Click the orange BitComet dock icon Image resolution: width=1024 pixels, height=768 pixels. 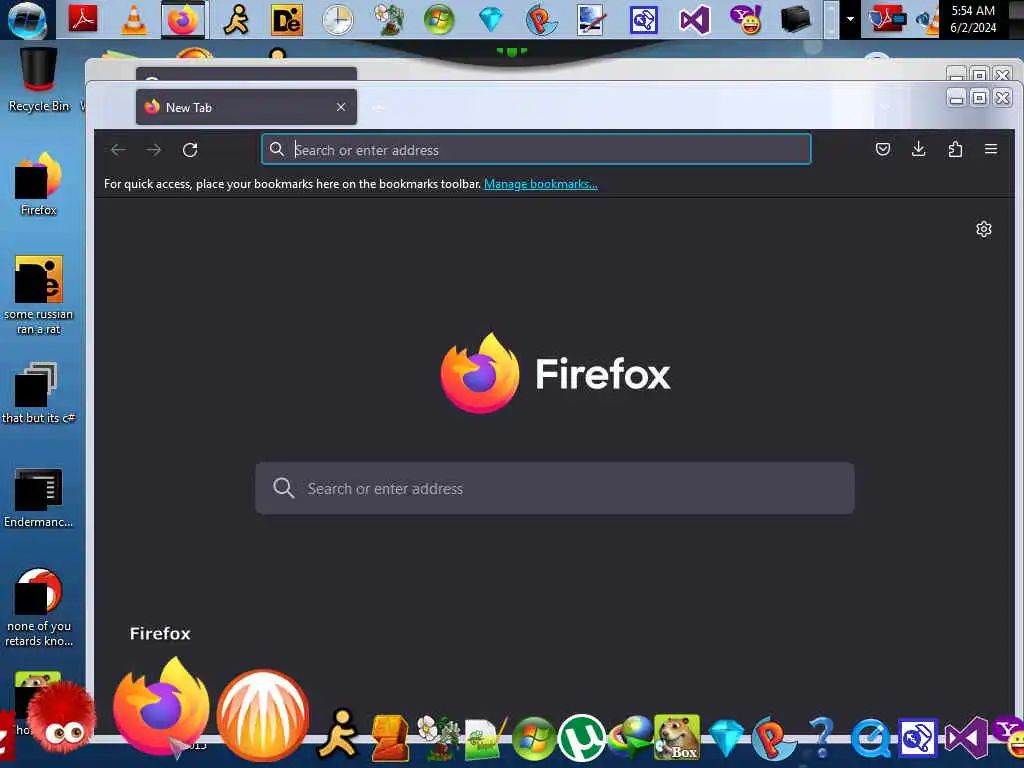(263, 715)
